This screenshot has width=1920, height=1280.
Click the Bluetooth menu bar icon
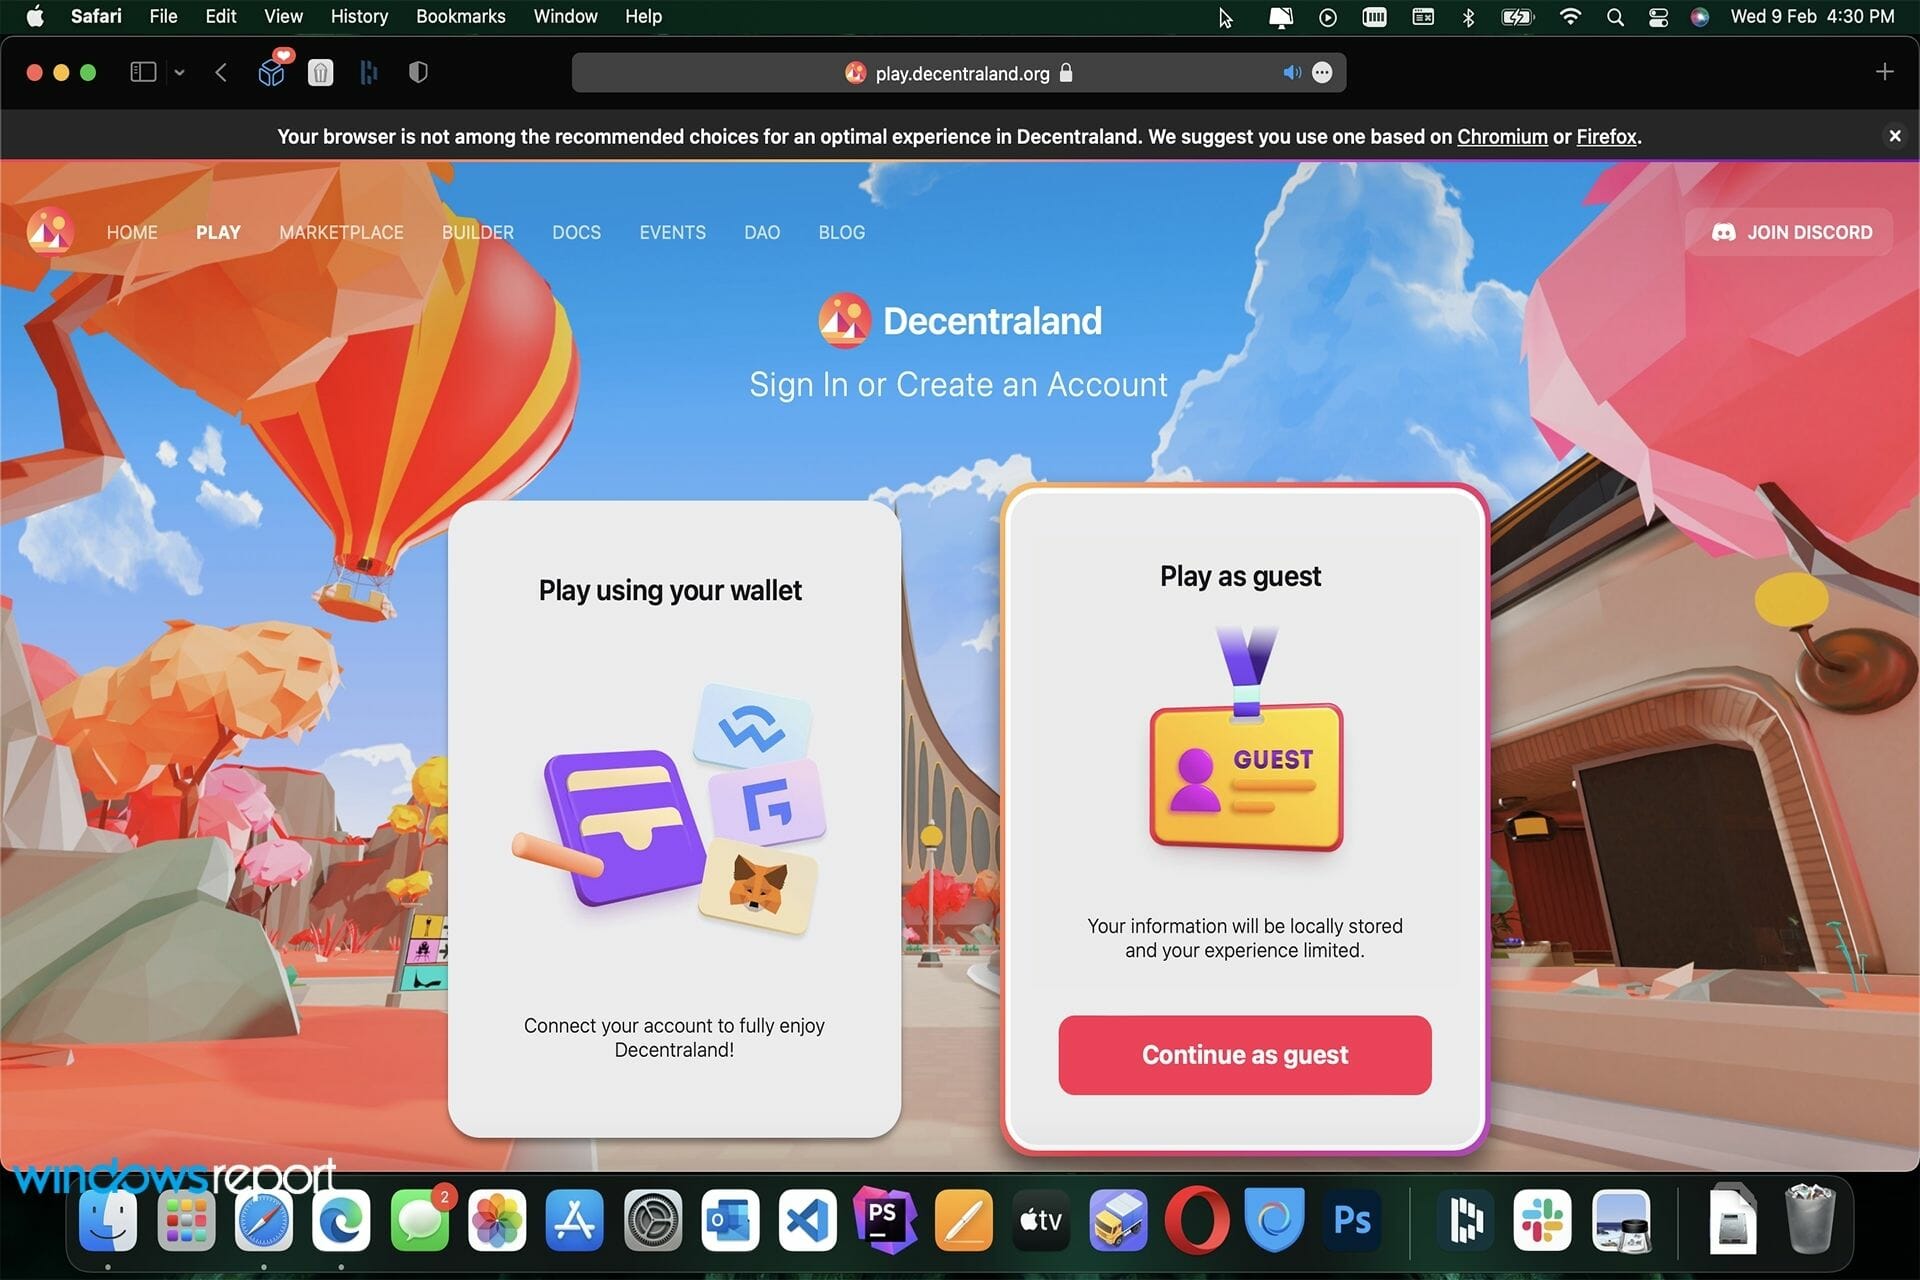[1468, 17]
